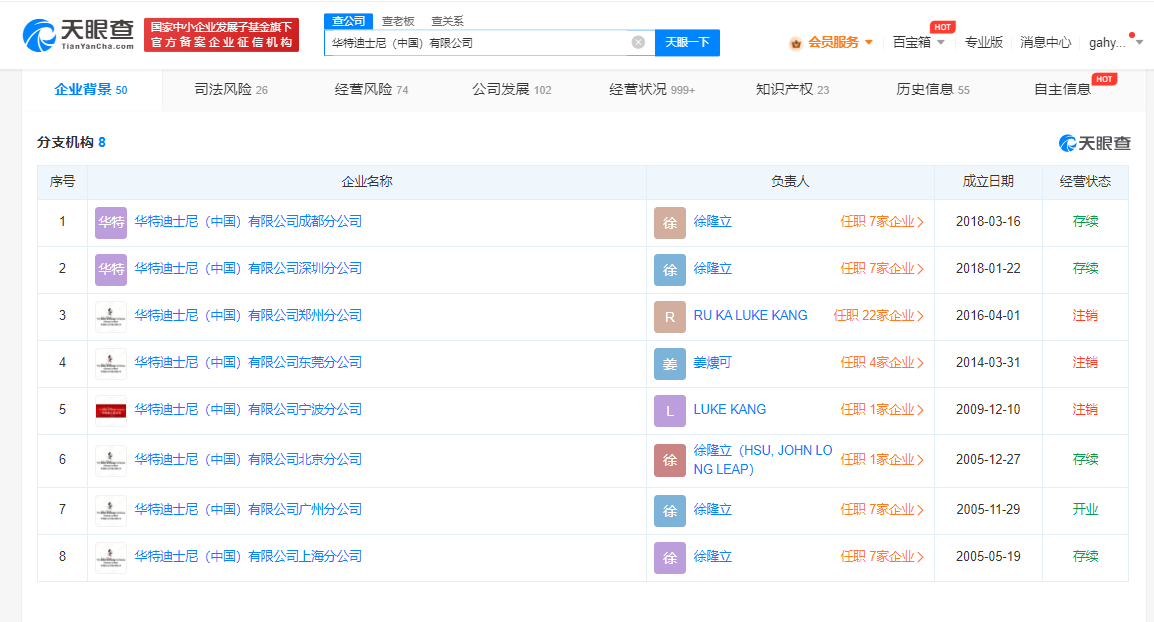
Task: Open the 华特 logo icon for 深圳分公司
Action: point(111,269)
